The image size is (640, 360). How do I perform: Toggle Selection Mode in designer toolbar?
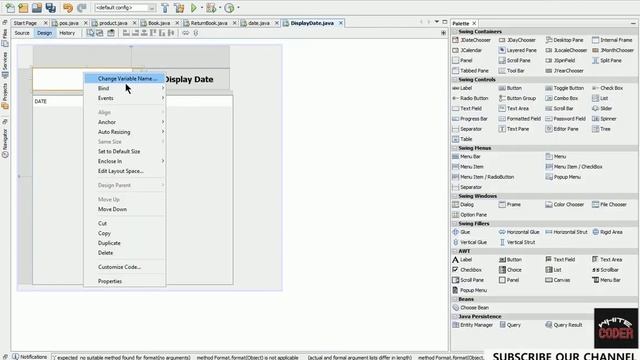coord(90,33)
